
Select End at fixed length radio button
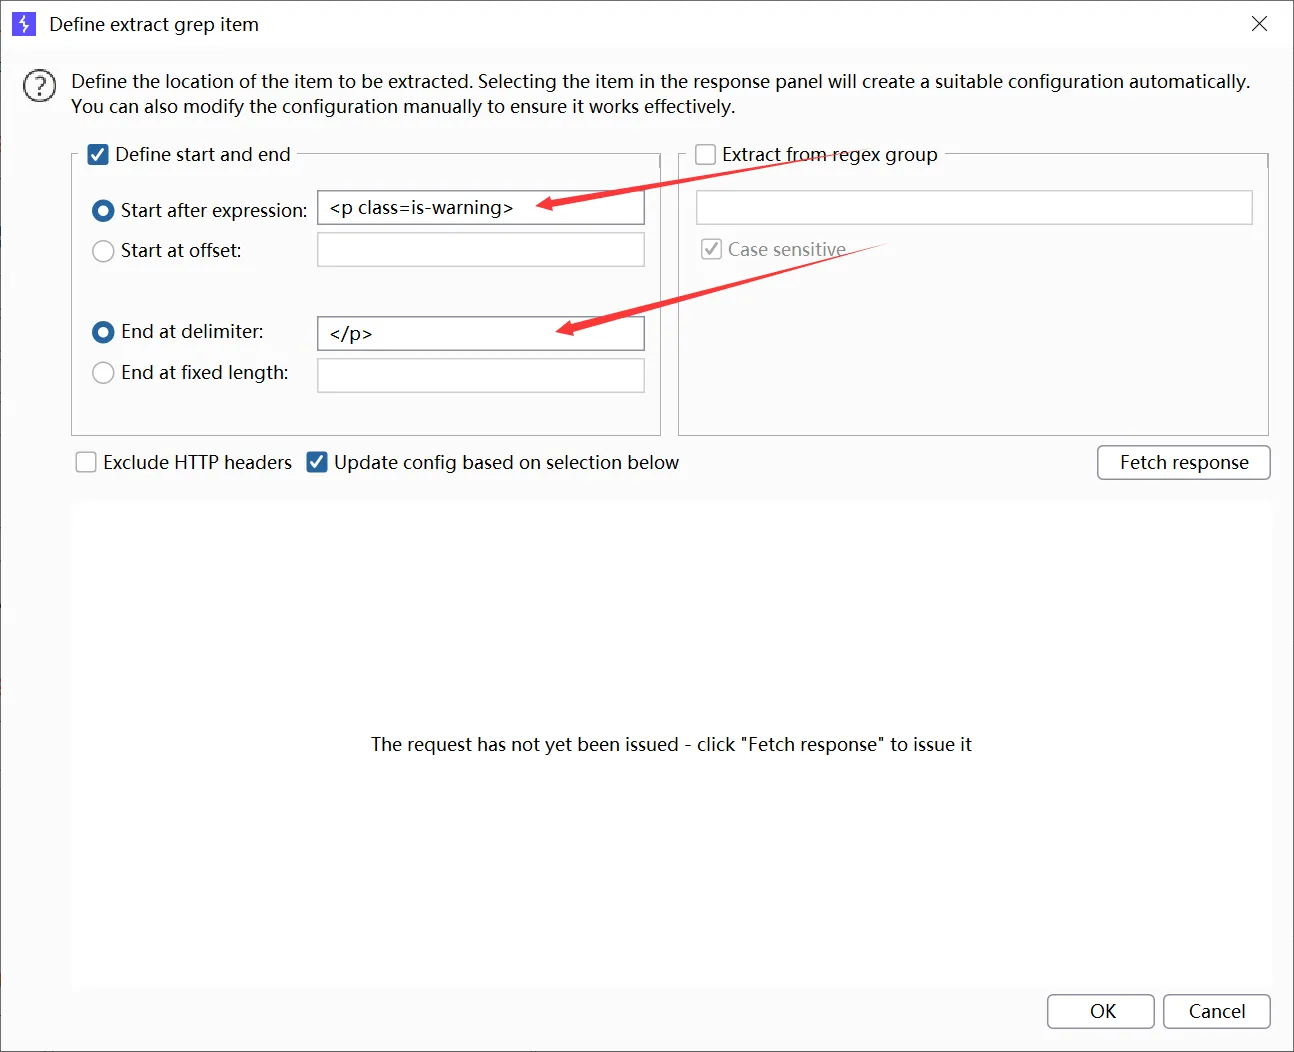point(103,373)
